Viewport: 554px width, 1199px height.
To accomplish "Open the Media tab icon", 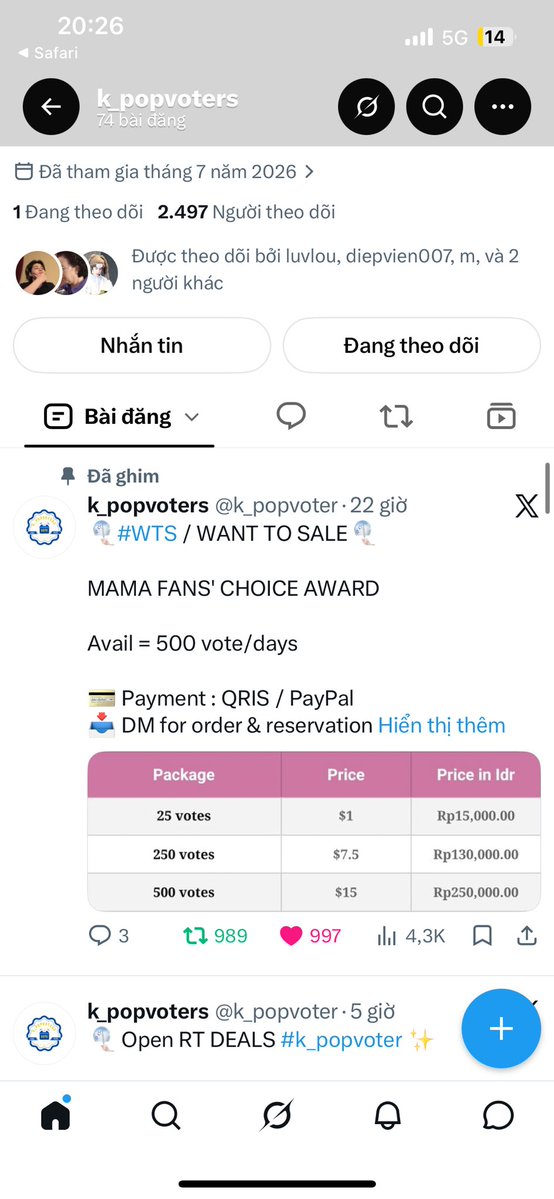I will pyautogui.click(x=501, y=416).
